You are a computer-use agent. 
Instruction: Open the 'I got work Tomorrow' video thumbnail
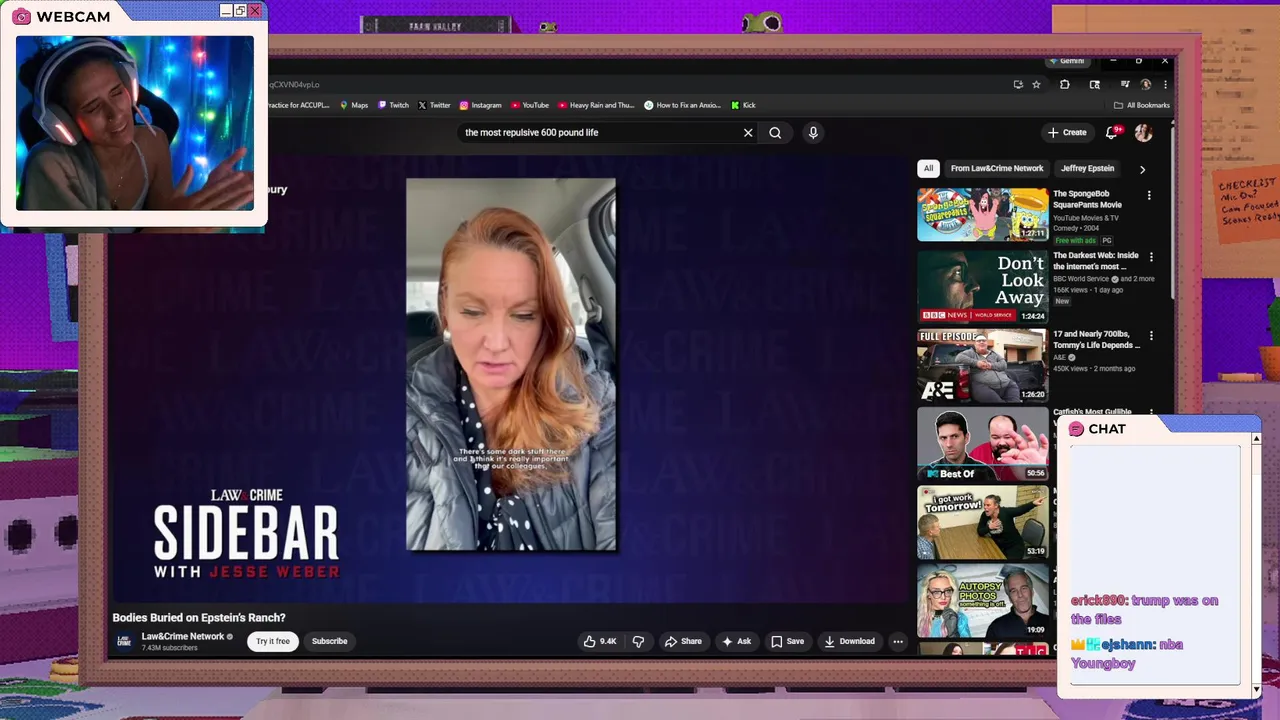982,522
